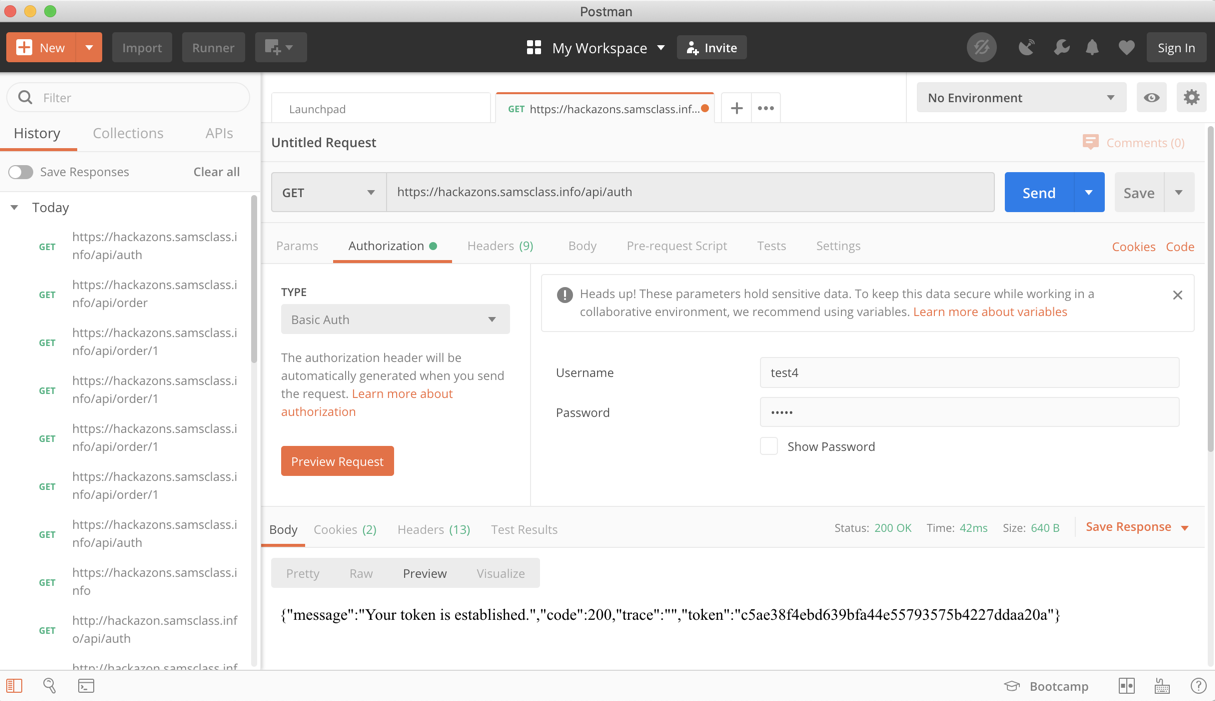Select the History sidebar tab
The image size is (1215, 701).
(x=37, y=133)
